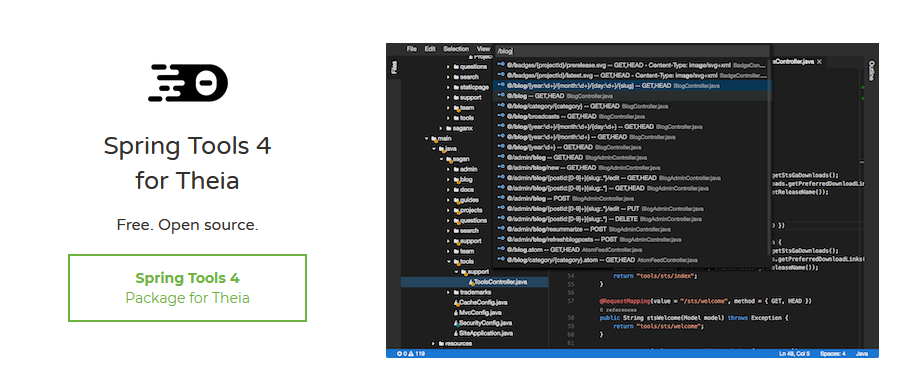Open the Selection menu
The image size is (922, 389).
tap(456, 49)
